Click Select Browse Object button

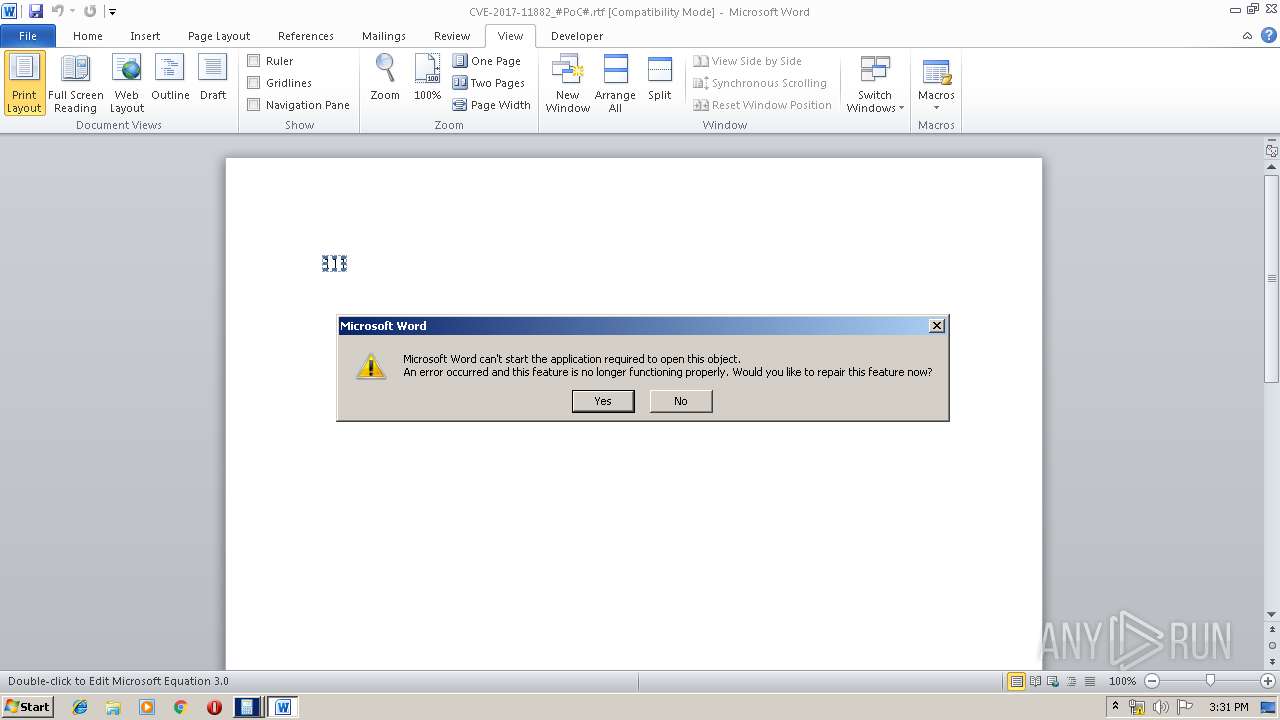tap(1272, 645)
